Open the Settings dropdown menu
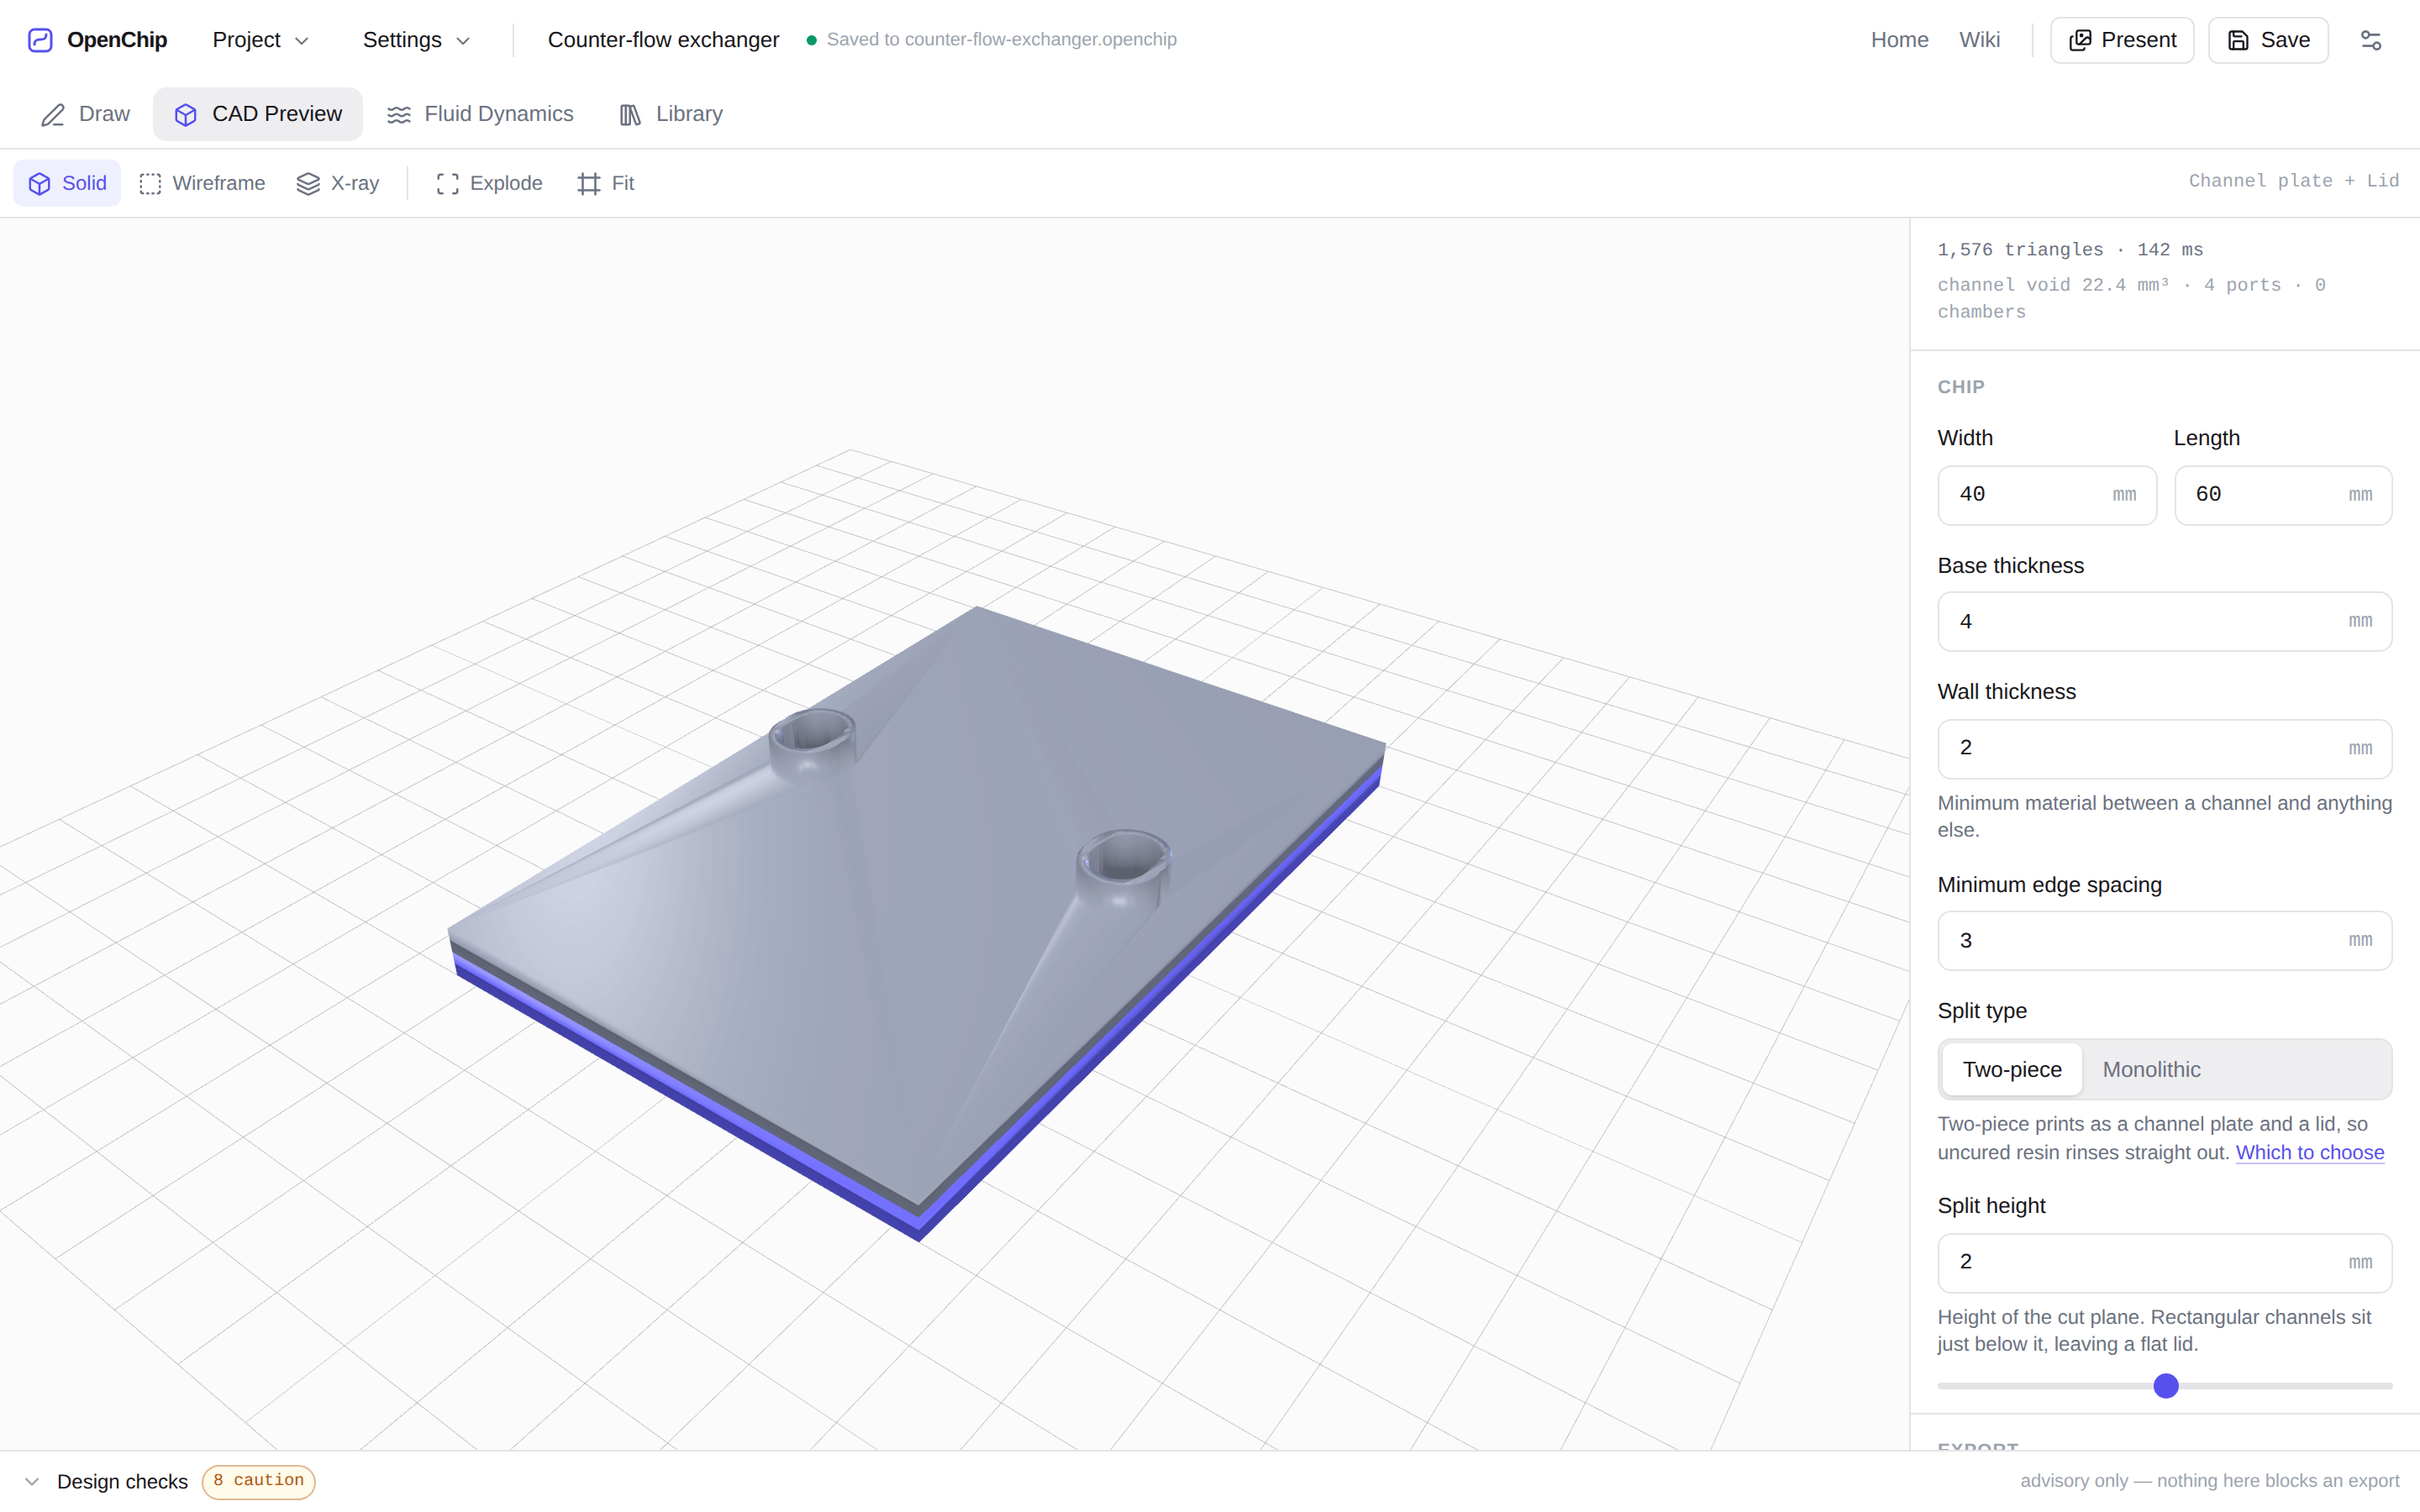The width and height of the screenshot is (2420, 1512). [x=416, y=40]
